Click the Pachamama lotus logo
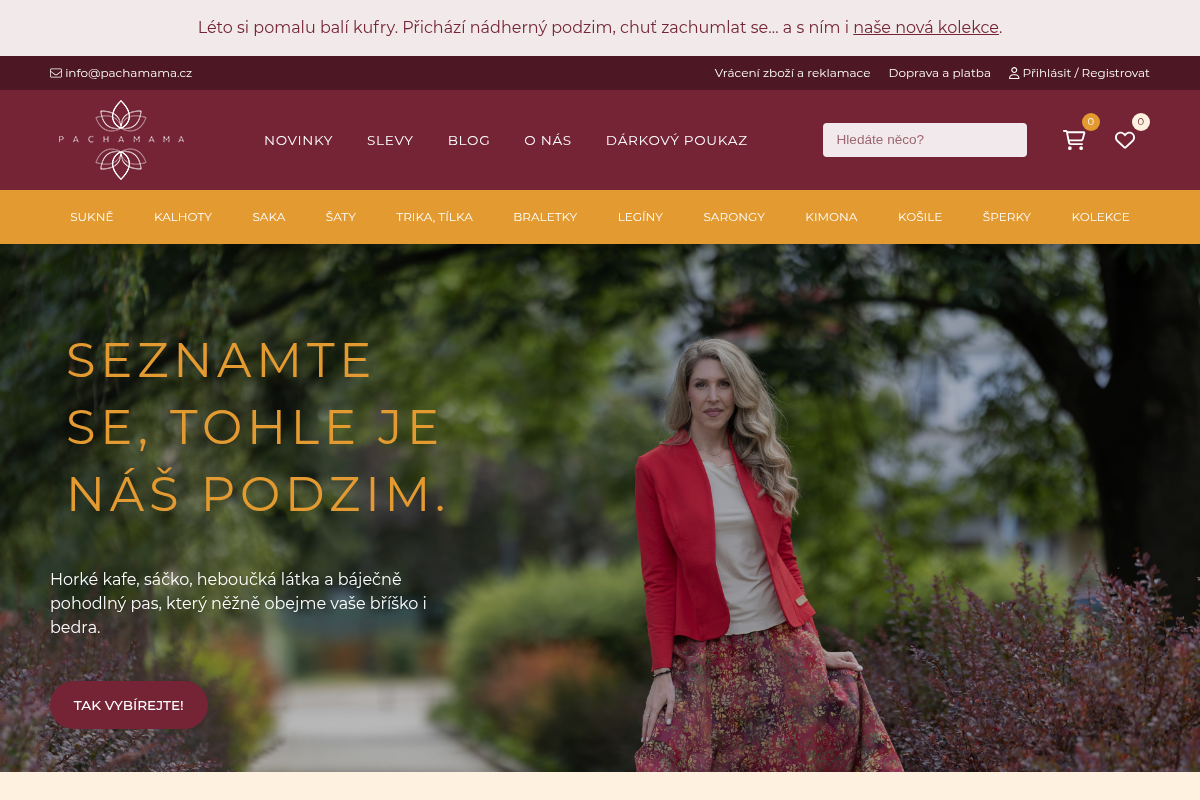The image size is (1200, 800). (x=121, y=140)
